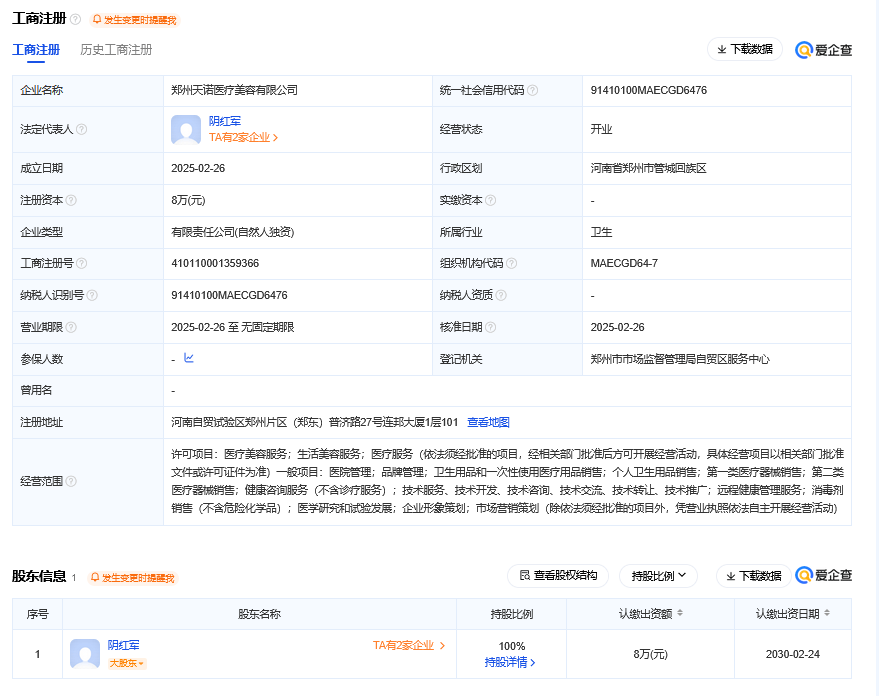The width and height of the screenshot is (879, 696).
Task: Select the 河南省郑州市管城回族区 value
Action: pyautogui.click(x=649, y=168)
